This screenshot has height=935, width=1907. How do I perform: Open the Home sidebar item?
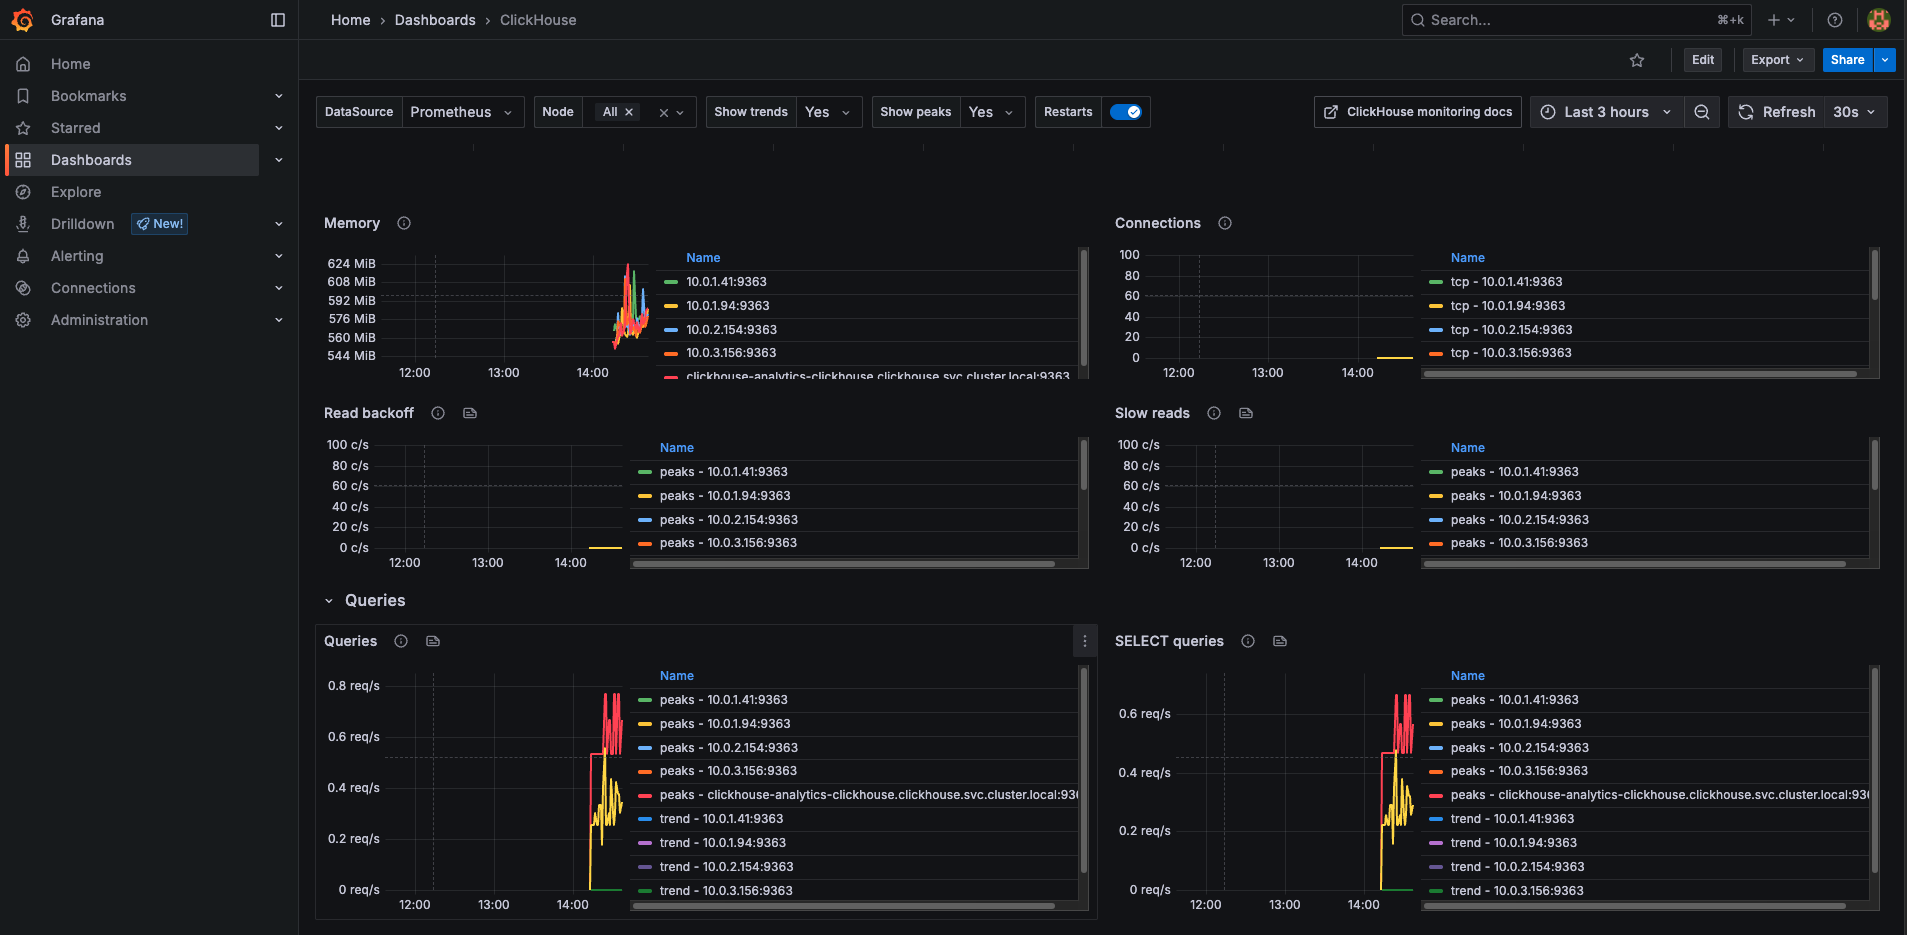(x=70, y=64)
